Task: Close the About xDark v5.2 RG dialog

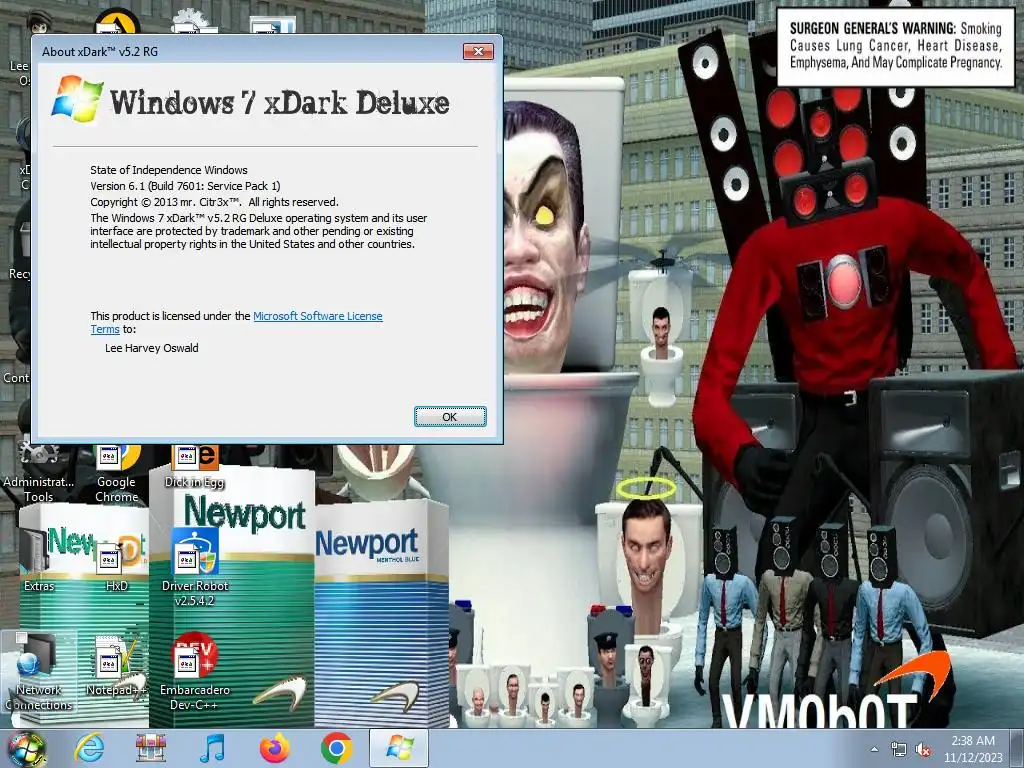Action: point(478,52)
